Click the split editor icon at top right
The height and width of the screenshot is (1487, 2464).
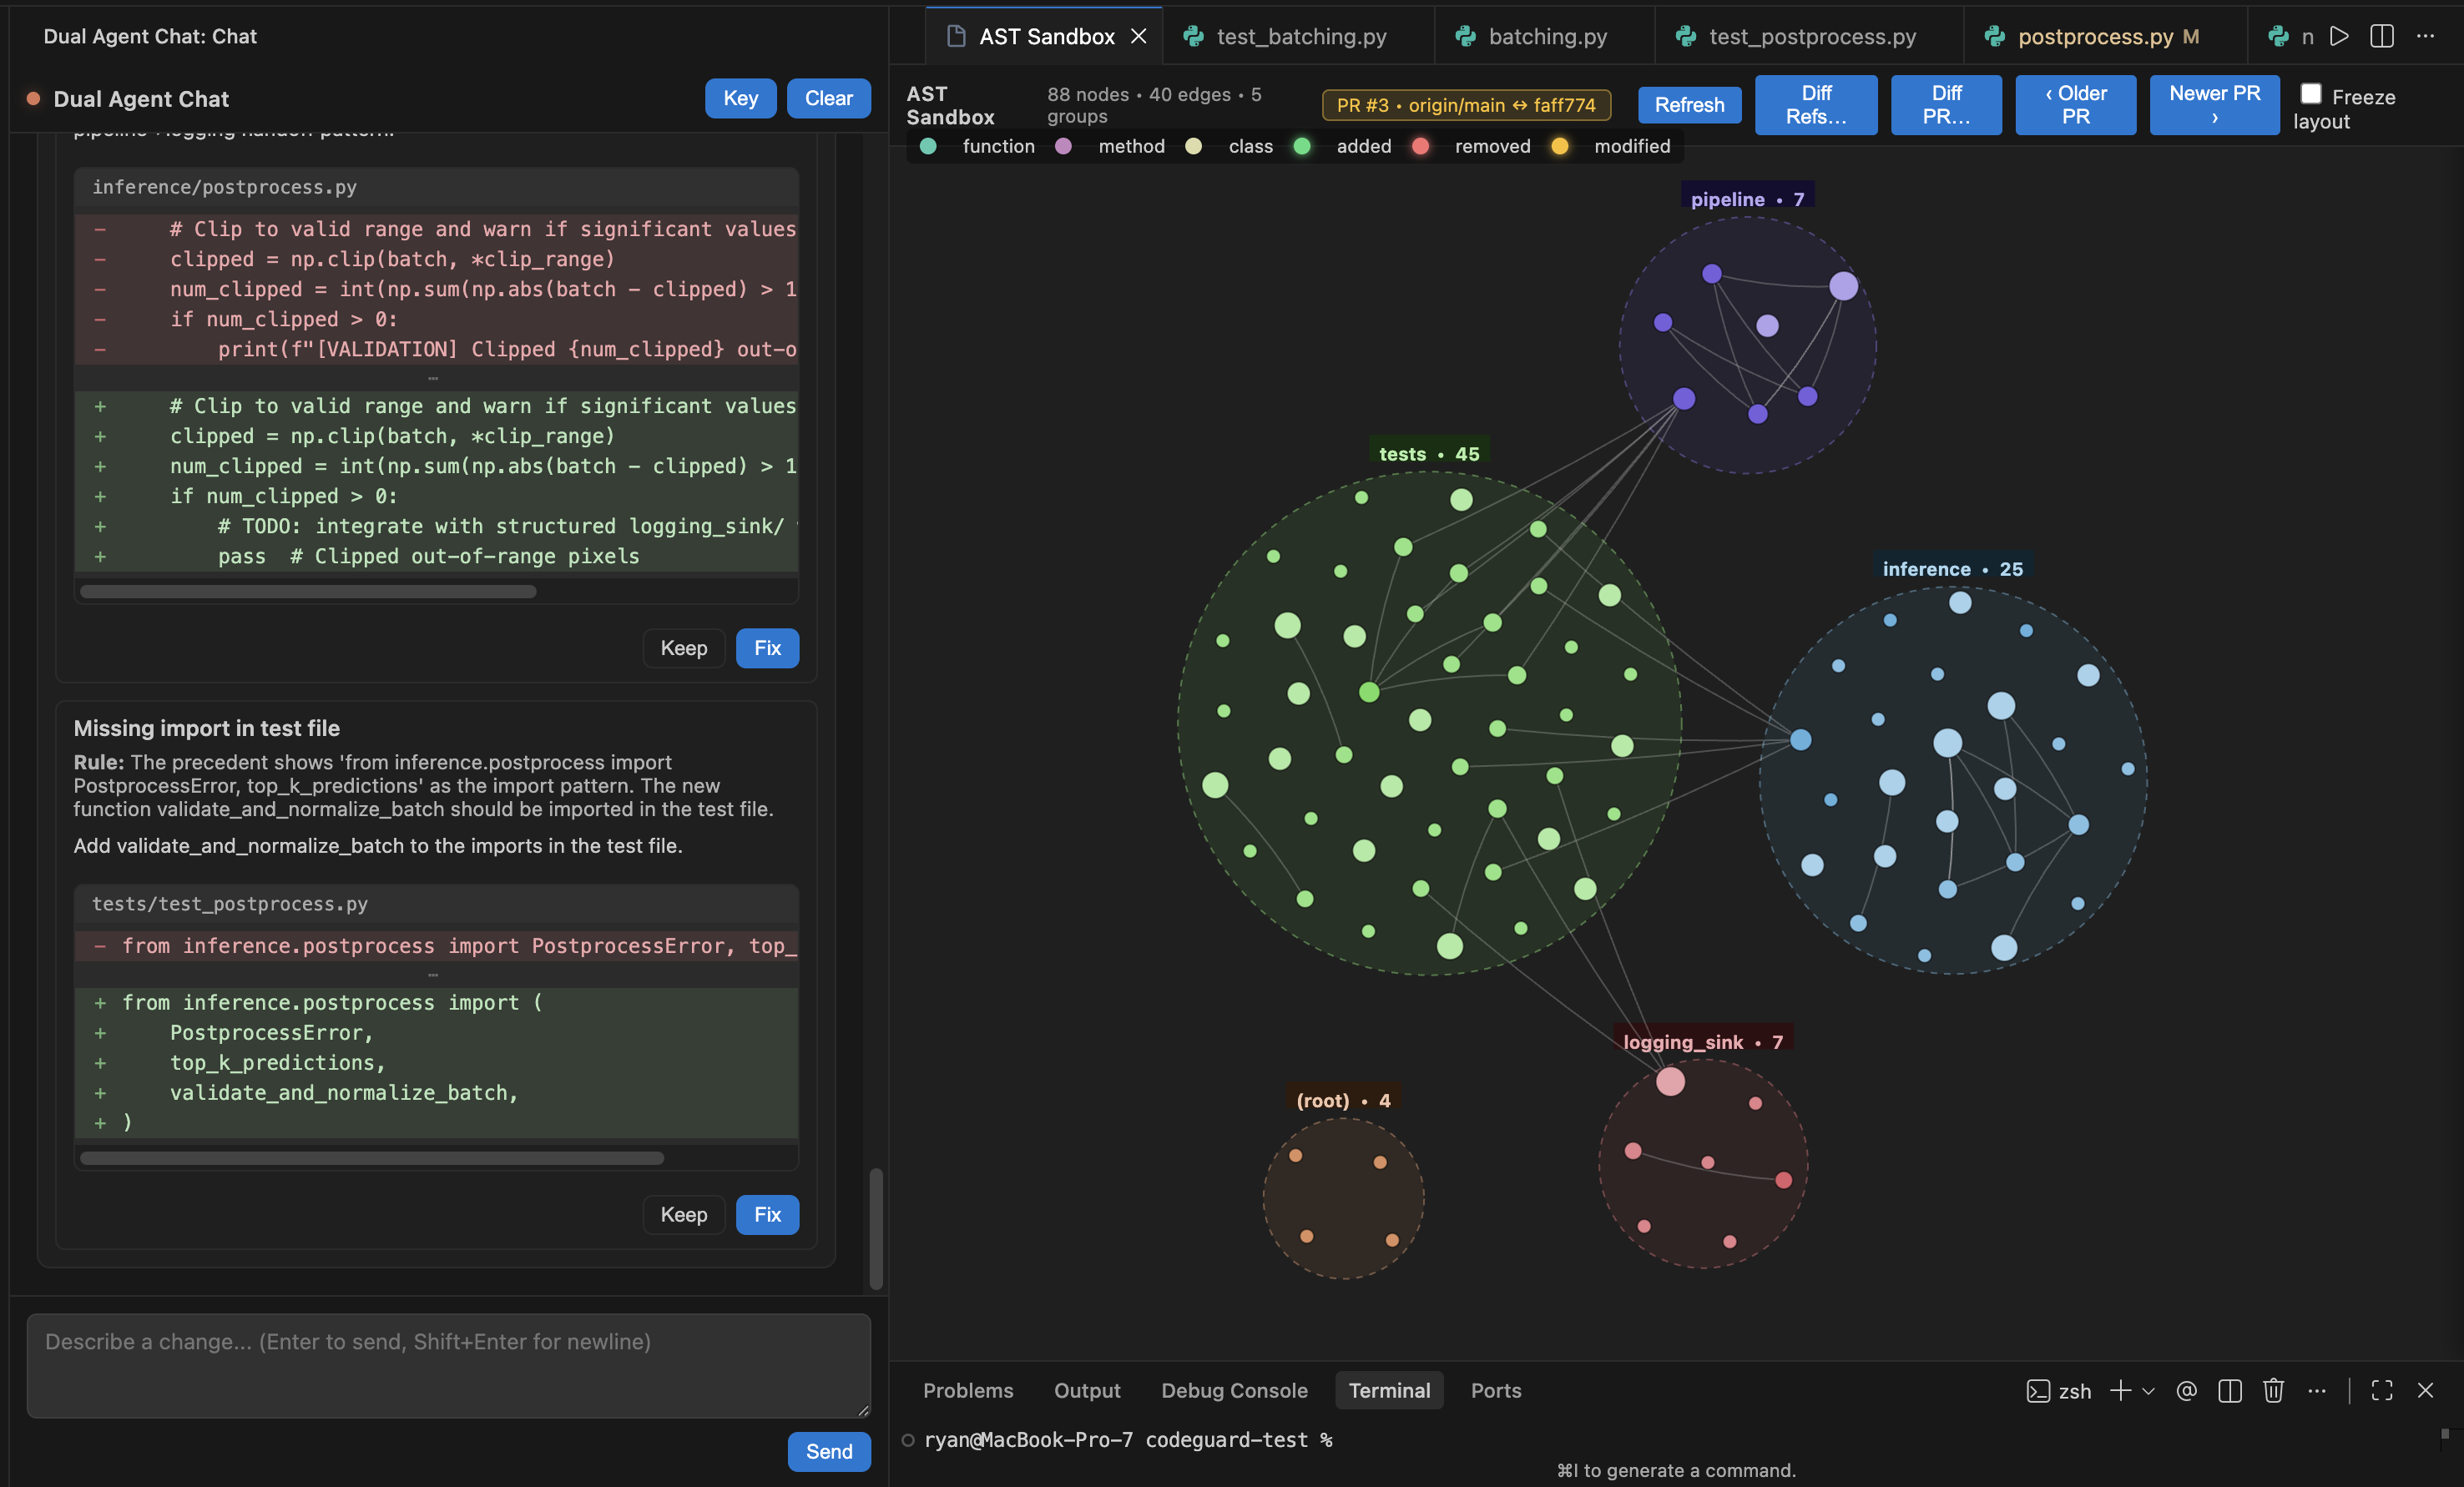[2382, 36]
